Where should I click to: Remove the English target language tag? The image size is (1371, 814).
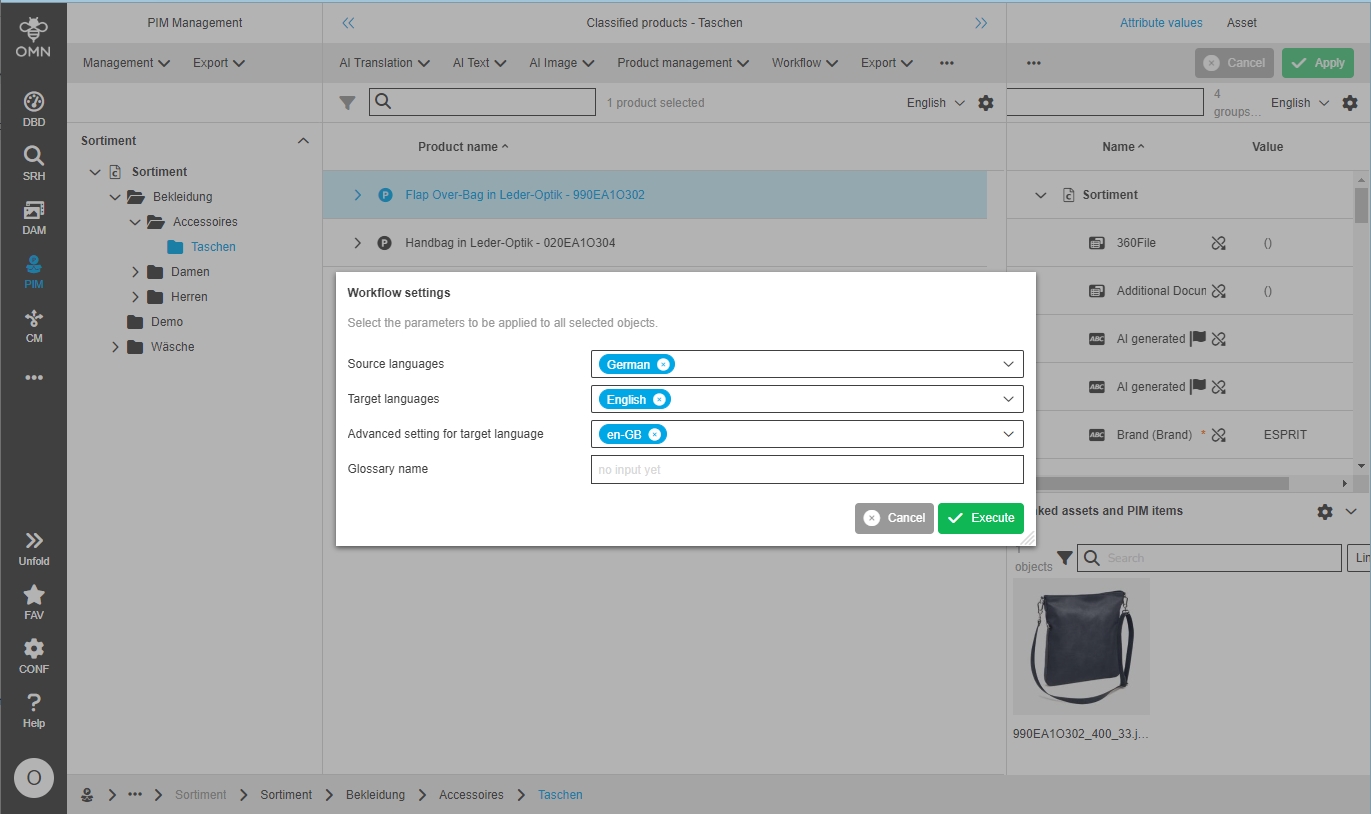pyautogui.click(x=659, y=400)
